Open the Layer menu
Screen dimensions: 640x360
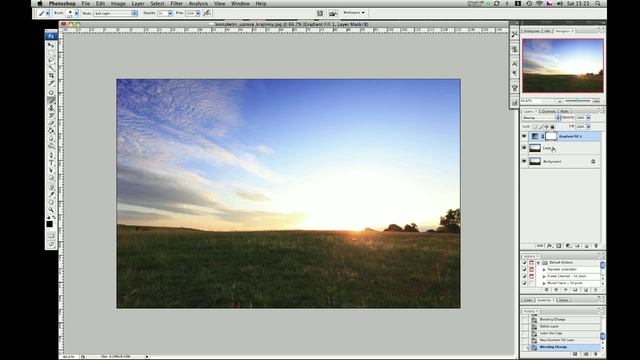click(x=138, y=4)
